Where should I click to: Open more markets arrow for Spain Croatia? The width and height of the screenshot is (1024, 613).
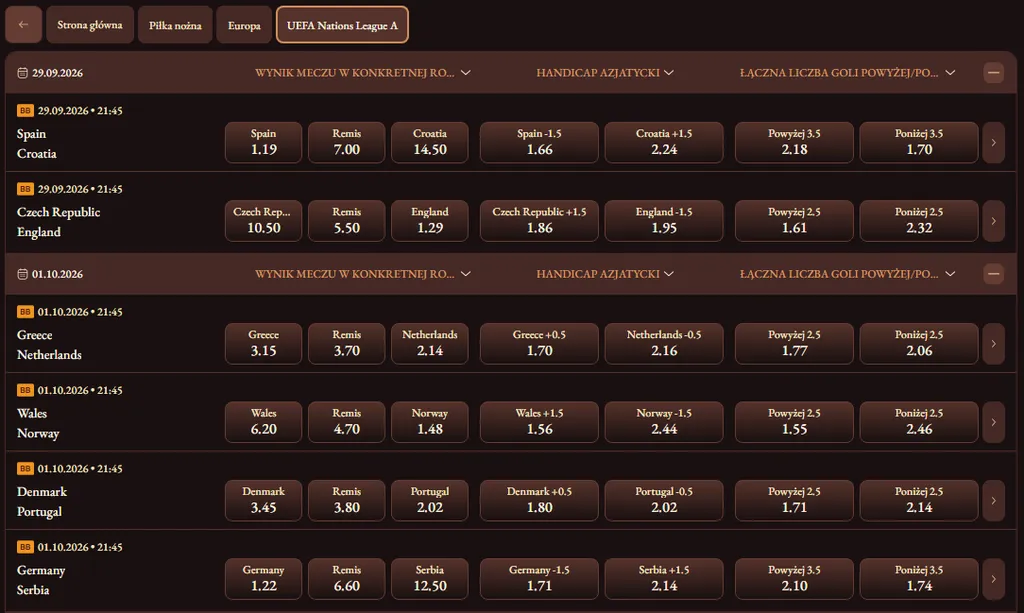993,142
